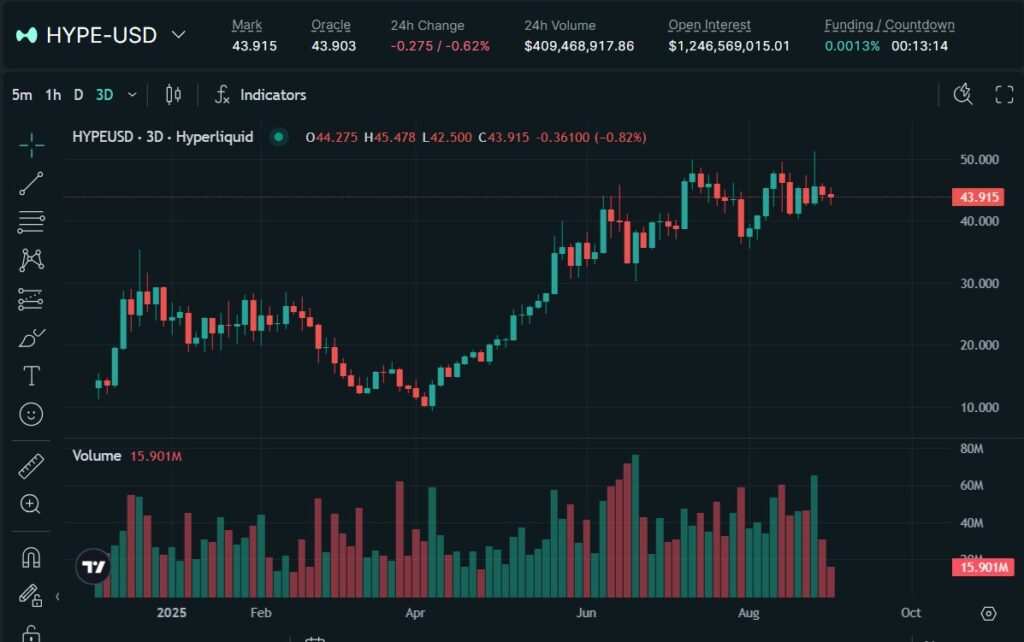Click the Oracle price label

[x=330, y=25]
